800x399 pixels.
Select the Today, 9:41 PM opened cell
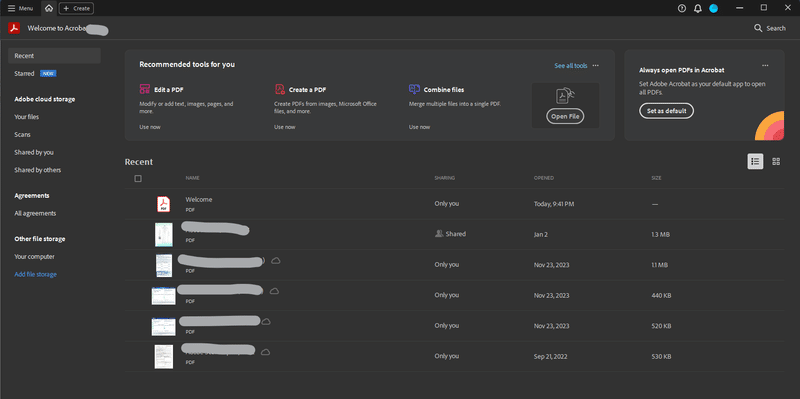click(554, 204)
